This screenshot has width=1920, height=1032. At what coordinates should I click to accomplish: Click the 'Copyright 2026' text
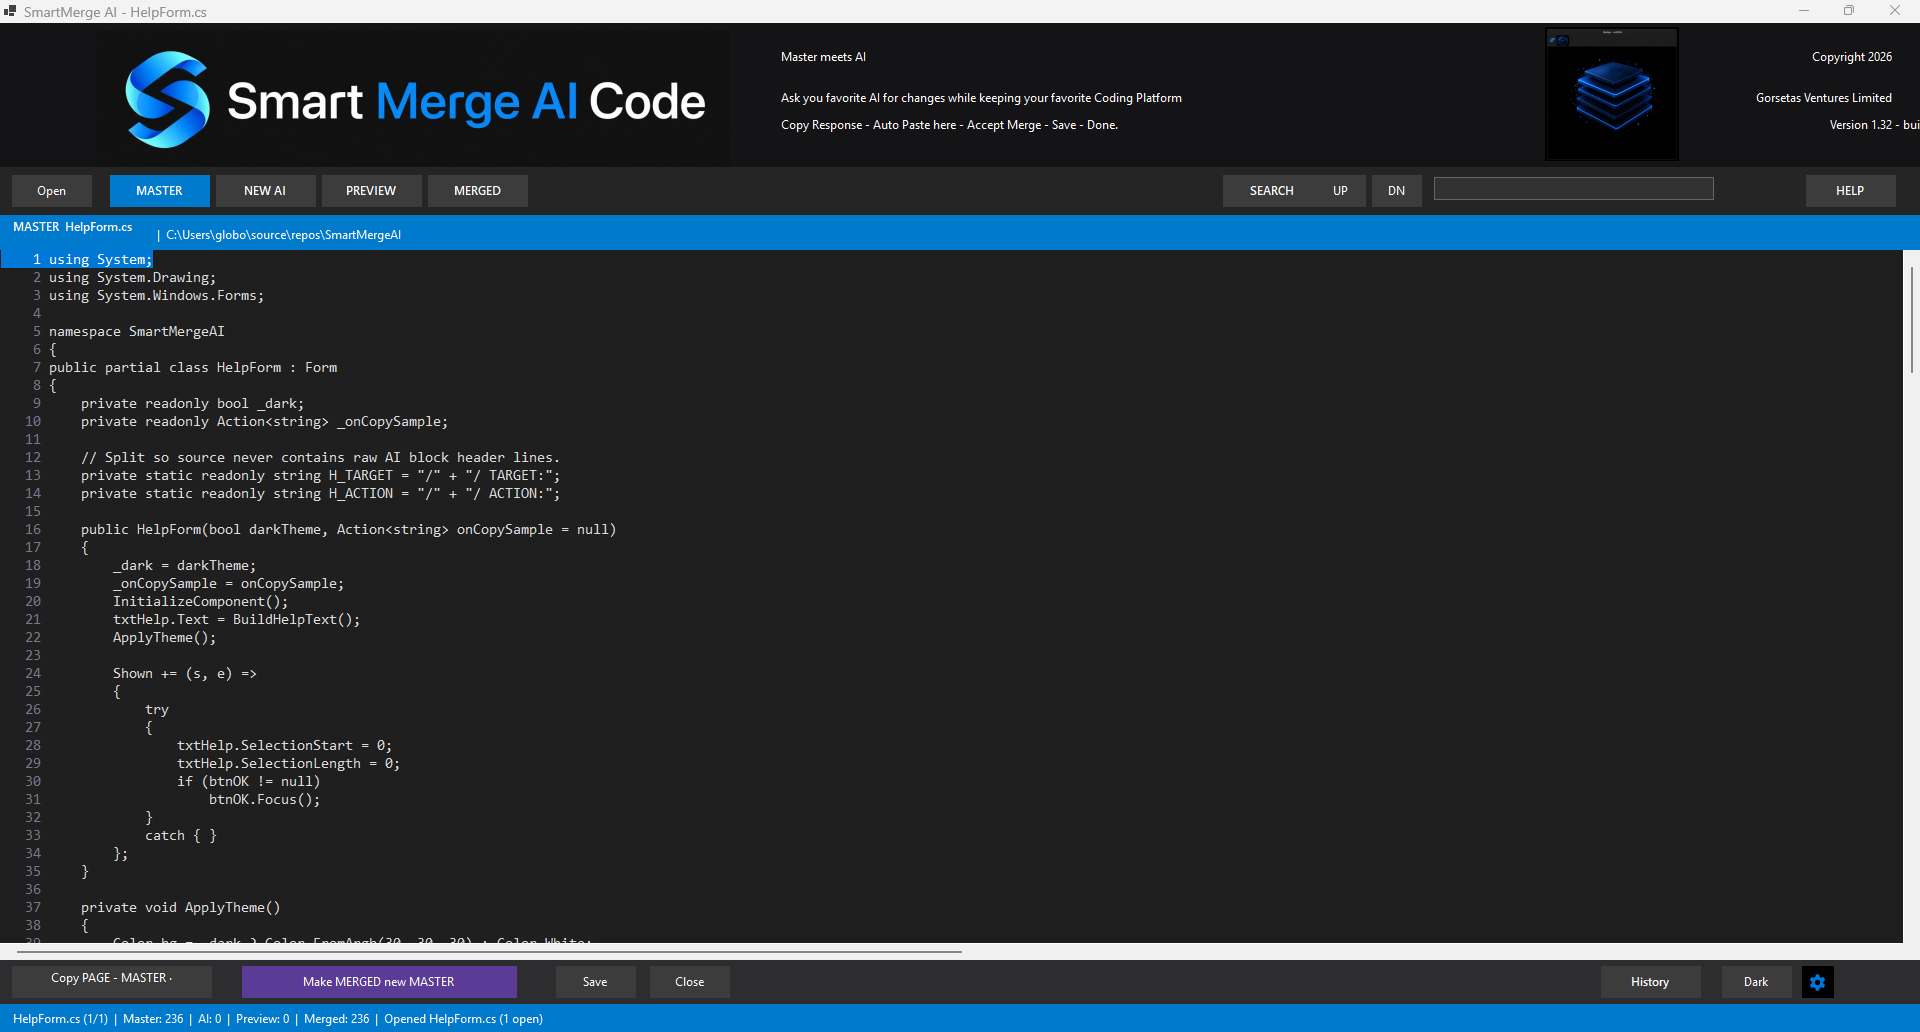[1851, 57]
